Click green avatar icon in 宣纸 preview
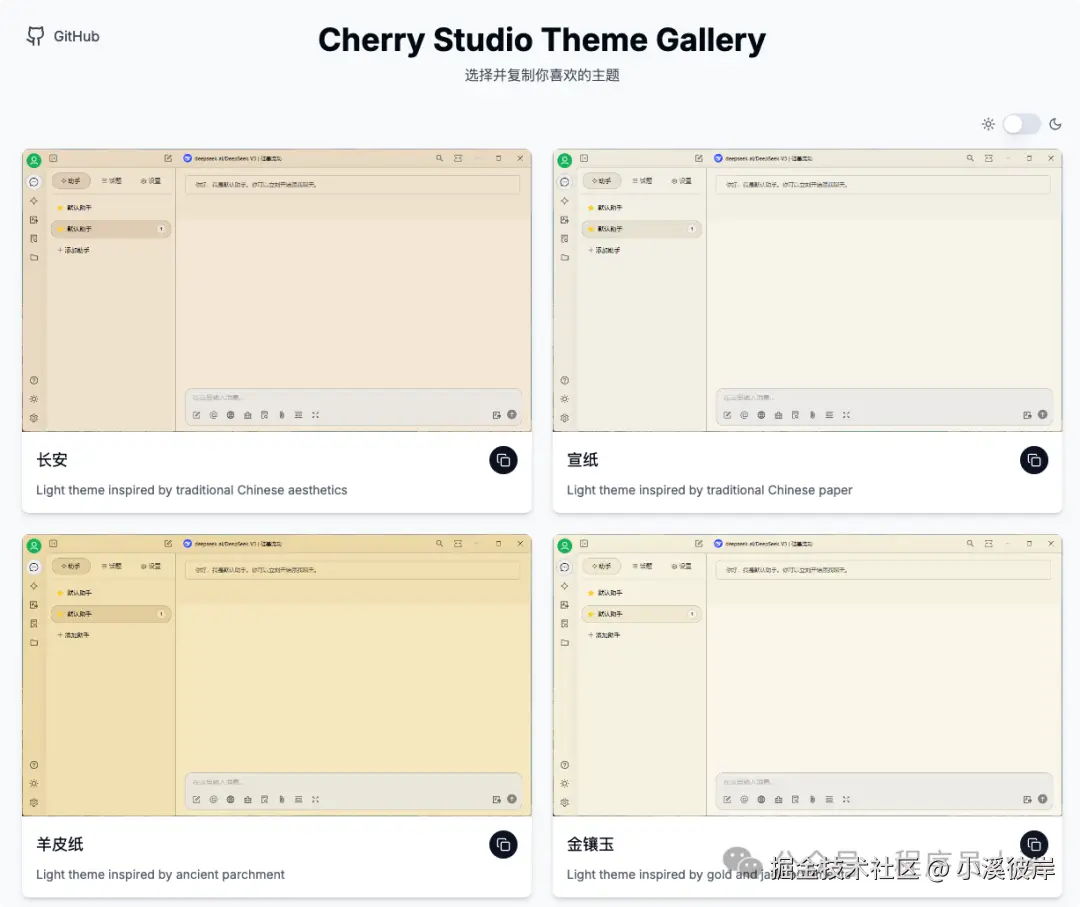The image size is (1080, 907). tap(565, 160)
